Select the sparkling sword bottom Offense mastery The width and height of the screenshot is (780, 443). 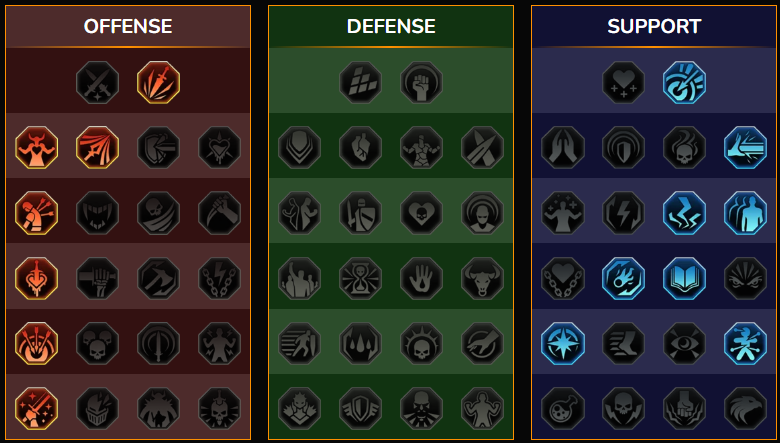pyautogui.click(x=36, y=409)
